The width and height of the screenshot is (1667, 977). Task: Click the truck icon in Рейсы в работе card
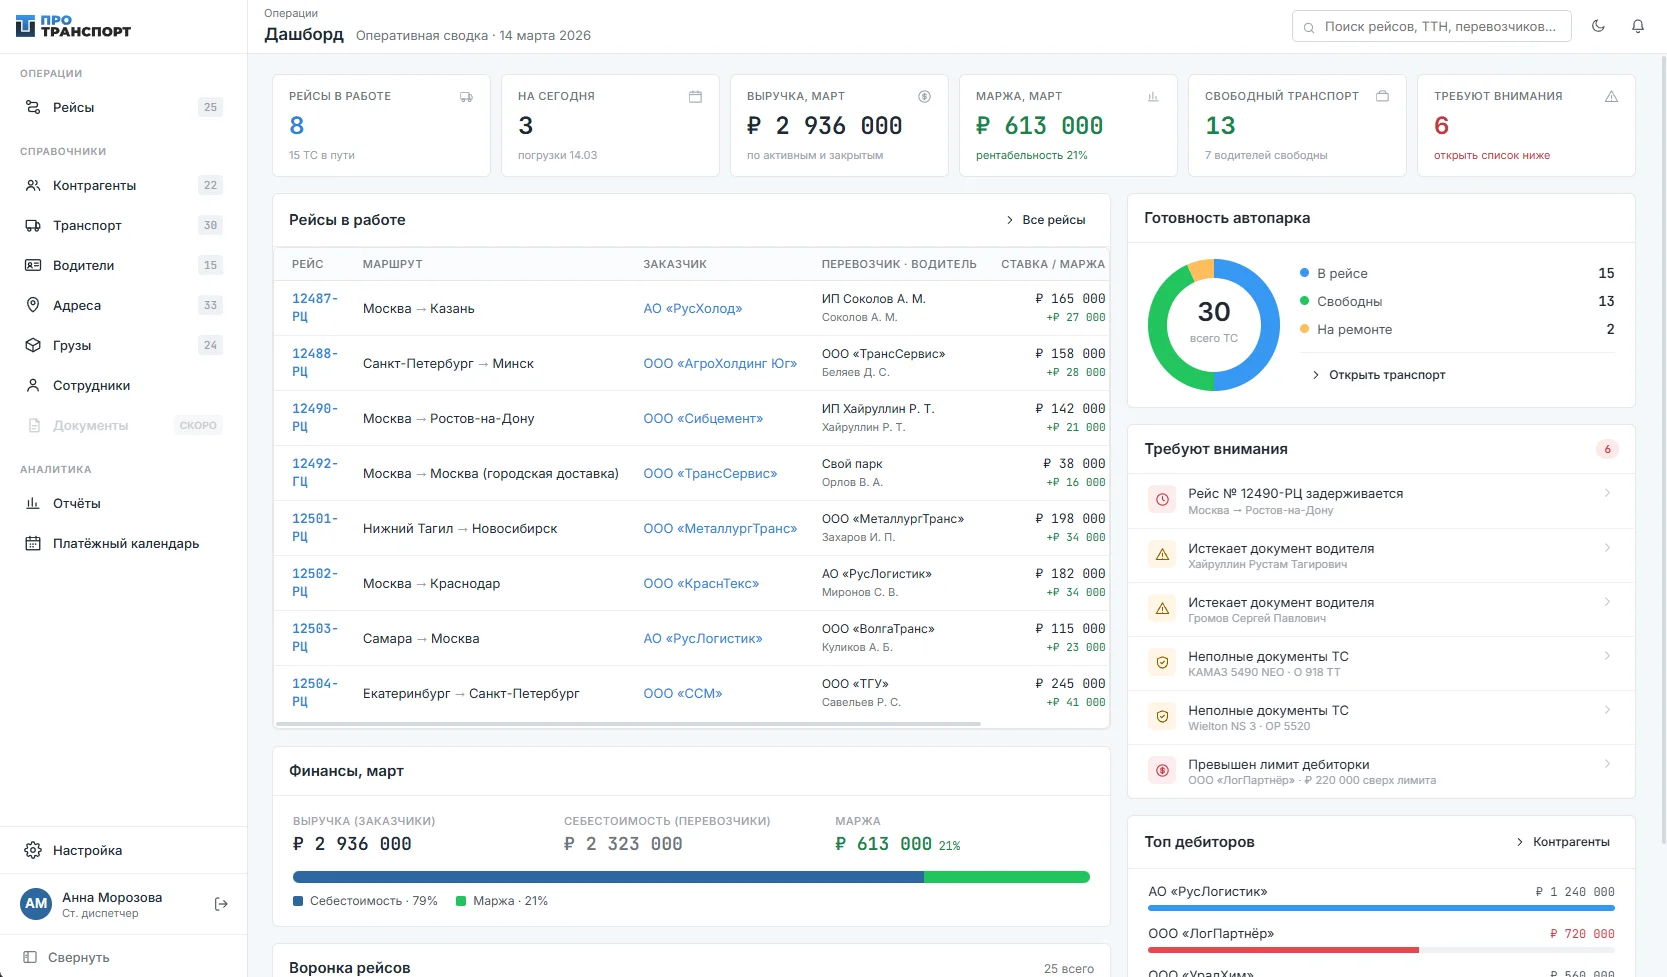[466, 97]
